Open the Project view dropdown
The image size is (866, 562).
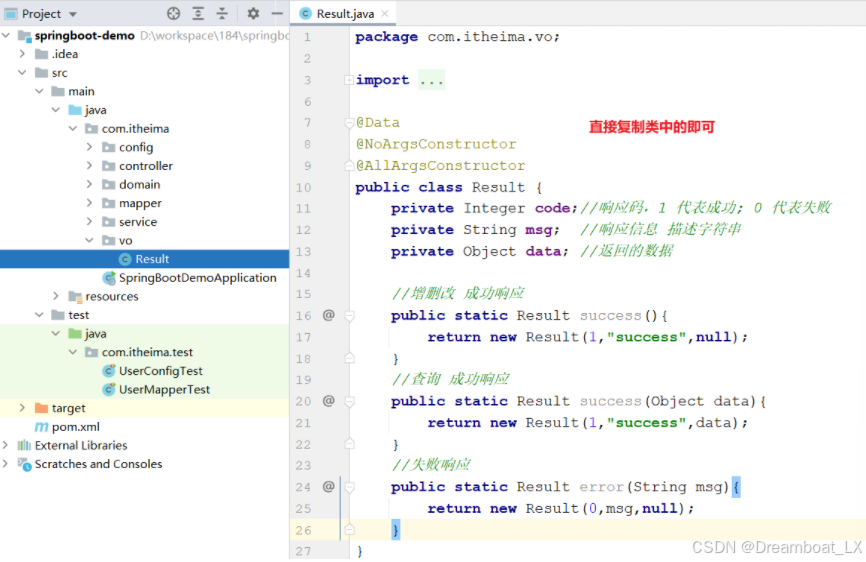pyautogui.click(x=73, y=14)
